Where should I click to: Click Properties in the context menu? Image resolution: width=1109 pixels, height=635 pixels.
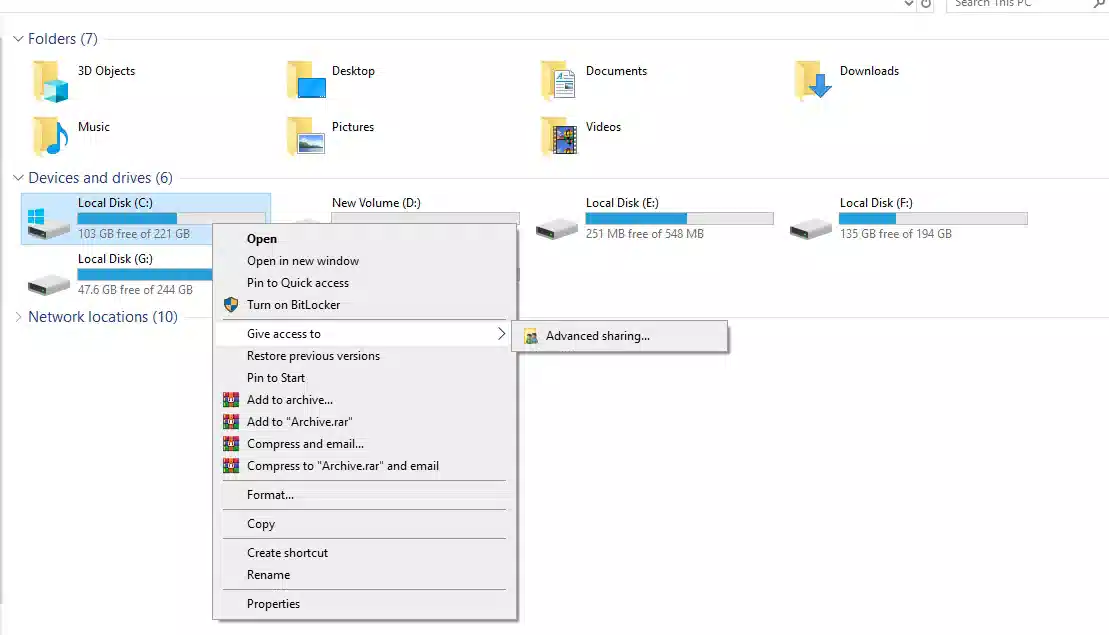(x=273, y=604)
